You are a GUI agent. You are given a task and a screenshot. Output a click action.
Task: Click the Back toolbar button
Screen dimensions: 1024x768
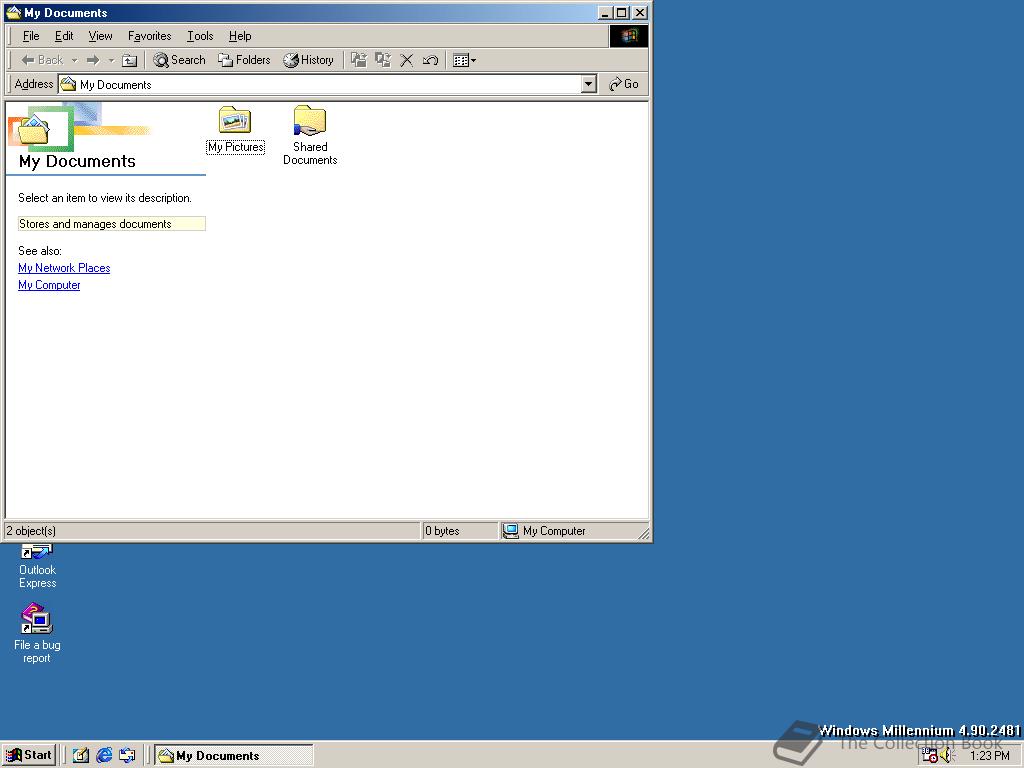point(41,60)
